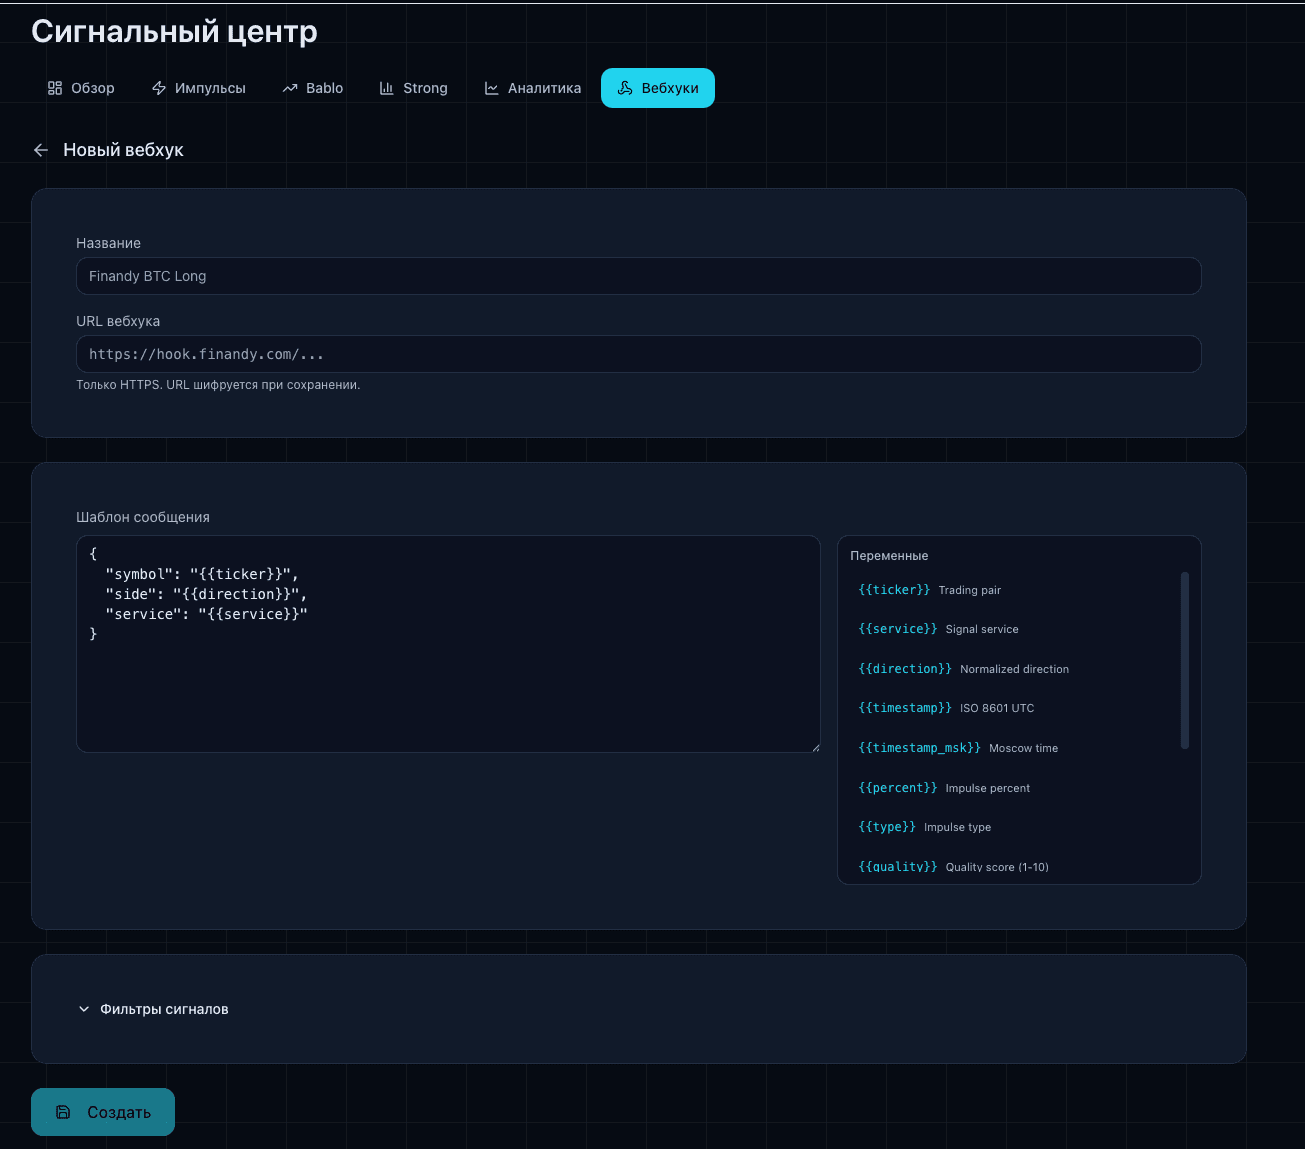Insert the {{ticker}} variable

894,590
